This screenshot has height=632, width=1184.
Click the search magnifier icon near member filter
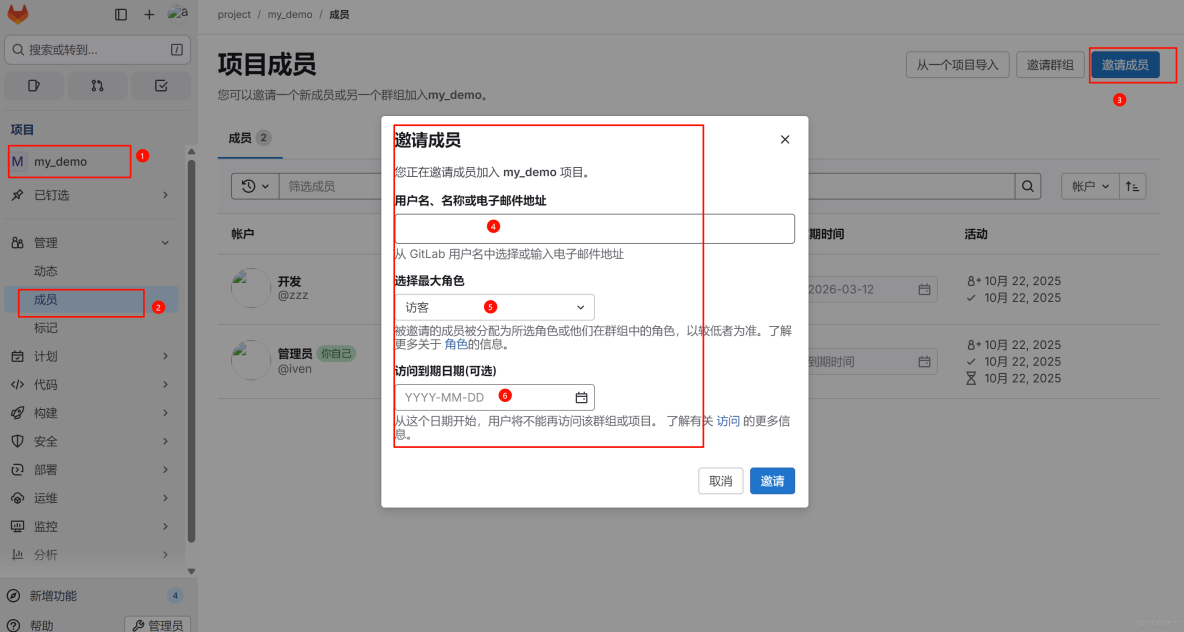(1028, 185)
